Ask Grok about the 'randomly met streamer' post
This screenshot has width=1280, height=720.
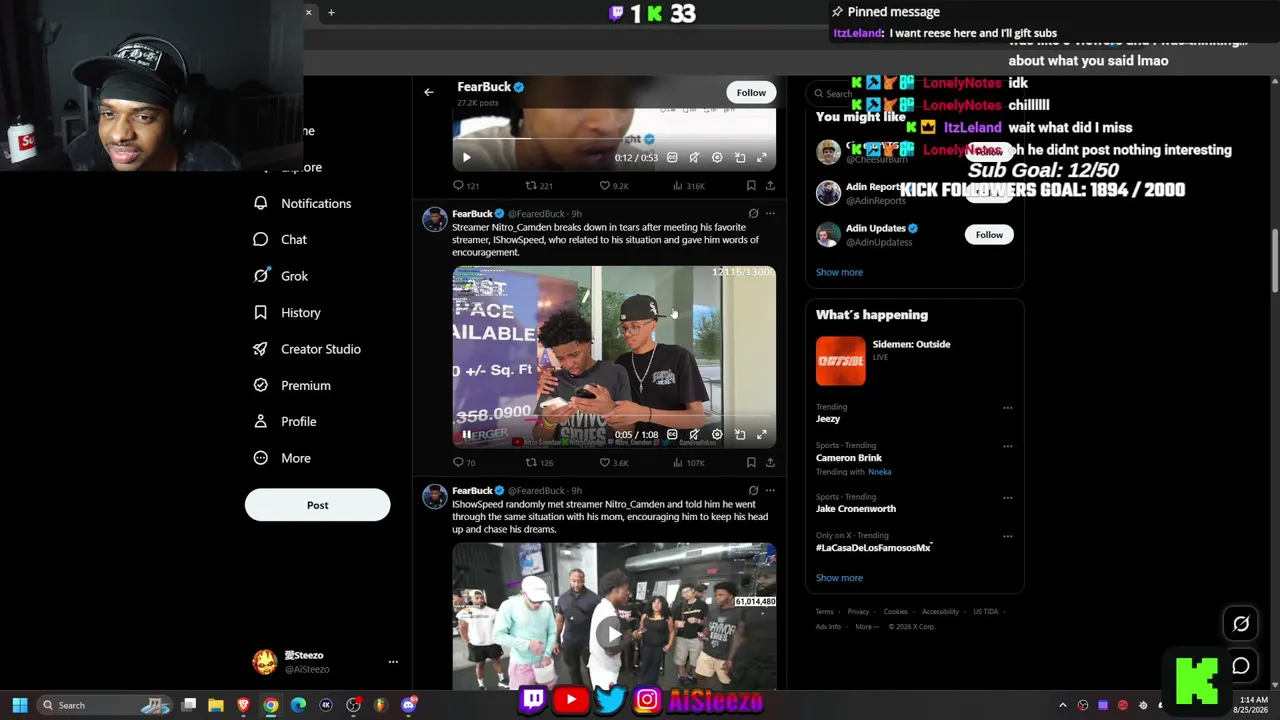(753, 490)
